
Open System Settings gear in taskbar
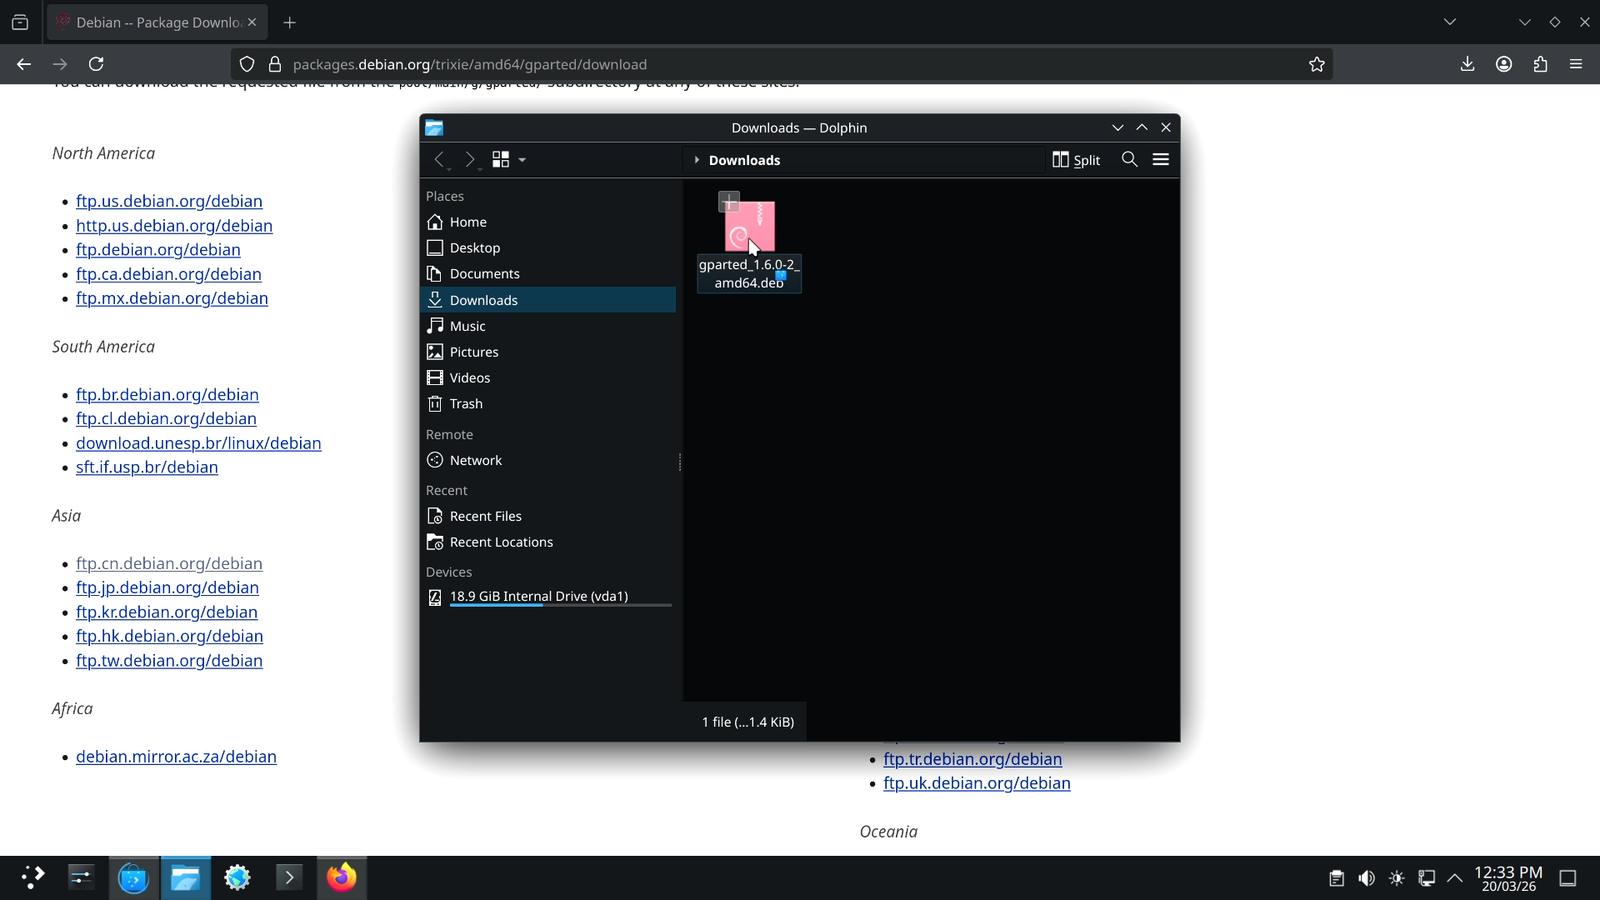tap(237, 878)
